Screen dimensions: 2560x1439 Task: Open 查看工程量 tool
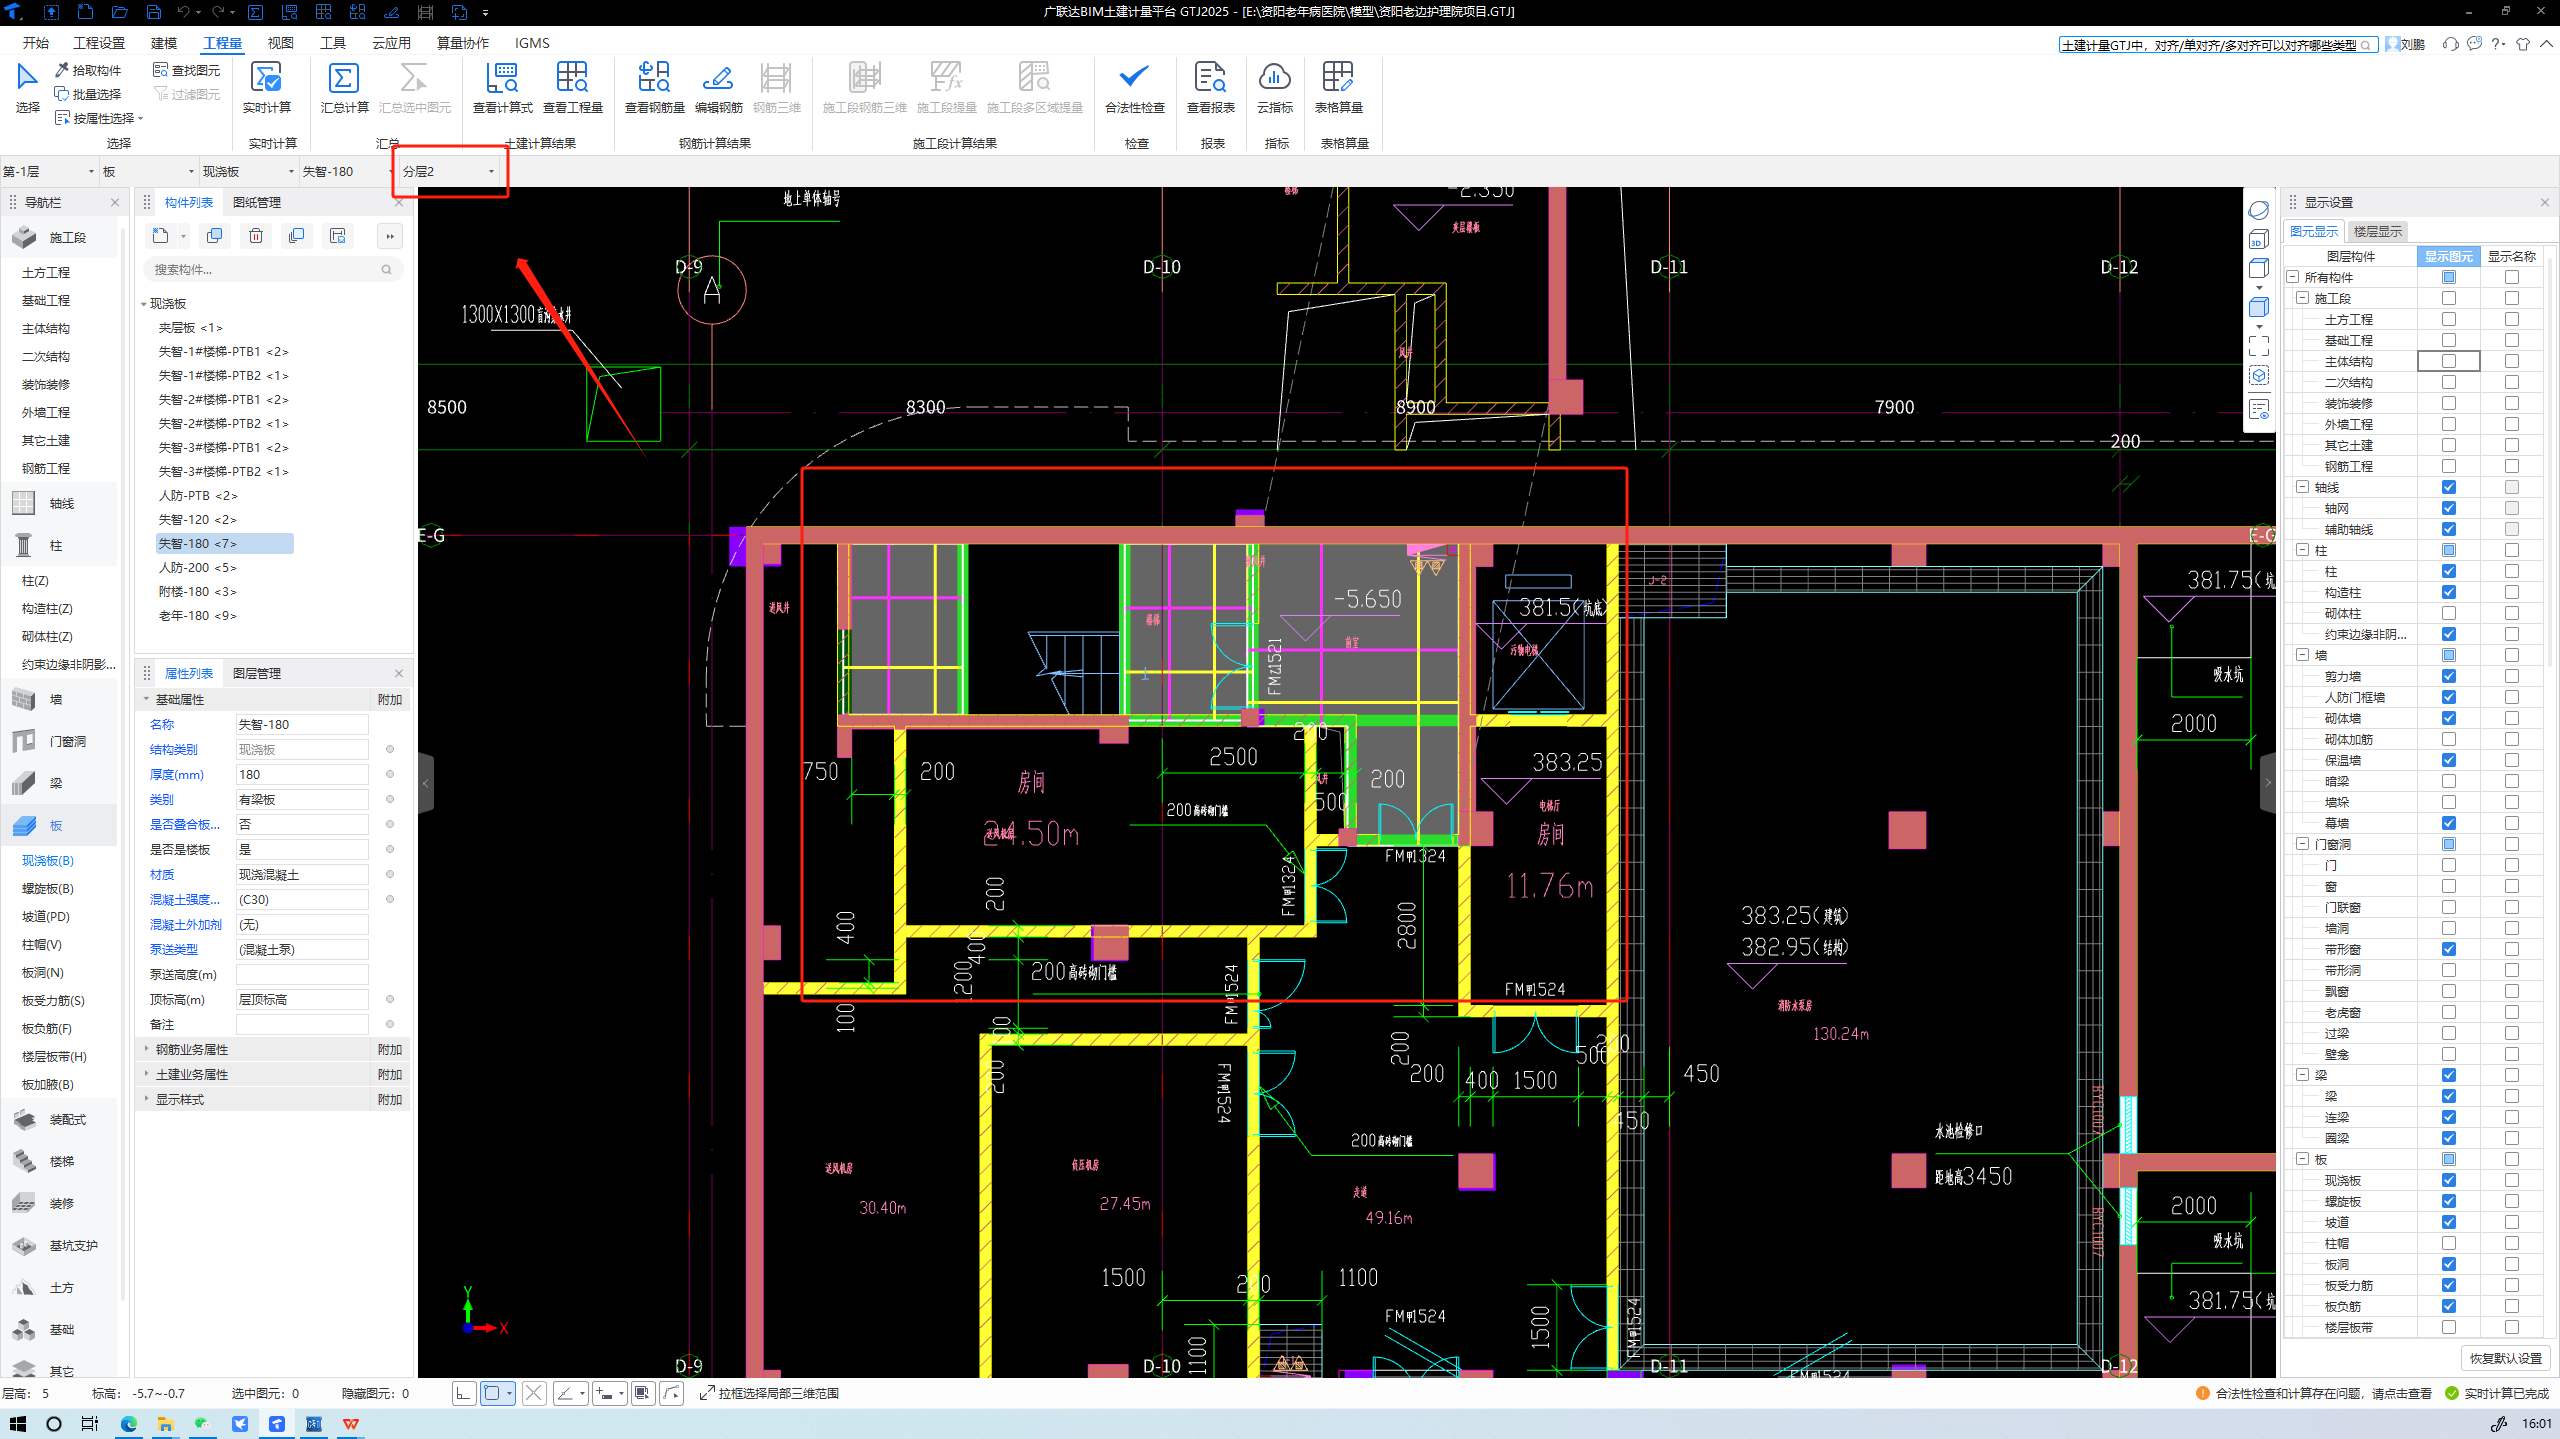pyautogui.click(x=572, y=78)
